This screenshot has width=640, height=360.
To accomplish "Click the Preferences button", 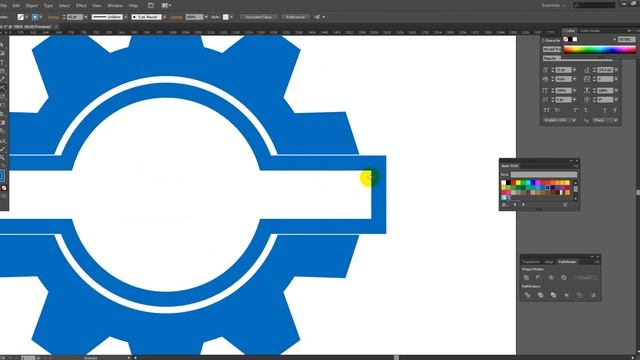I will (295, 17).
